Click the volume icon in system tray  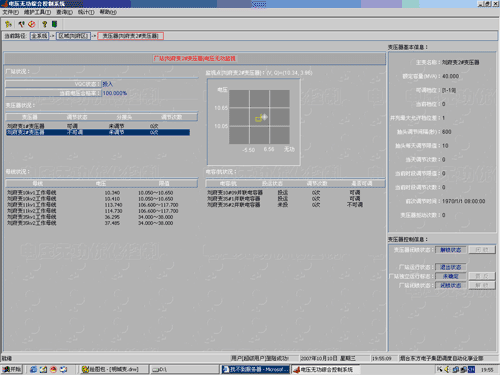[447, 369]
